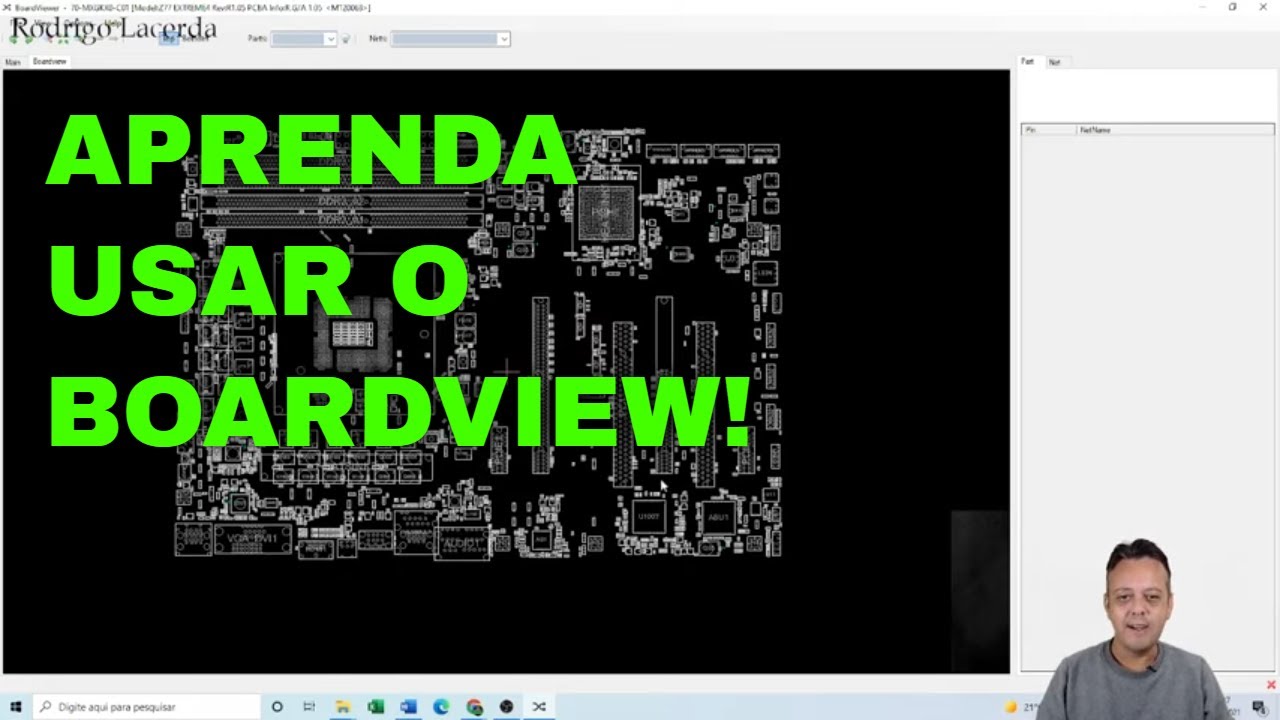Open Google Chrome from the taskbar

click(474, 707)
